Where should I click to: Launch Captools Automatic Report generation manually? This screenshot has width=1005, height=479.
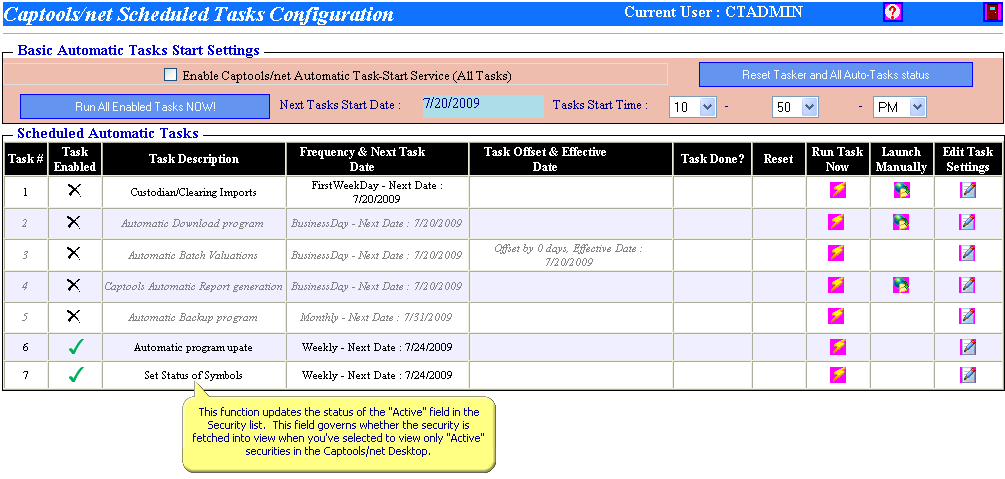[x=901, y=286]
